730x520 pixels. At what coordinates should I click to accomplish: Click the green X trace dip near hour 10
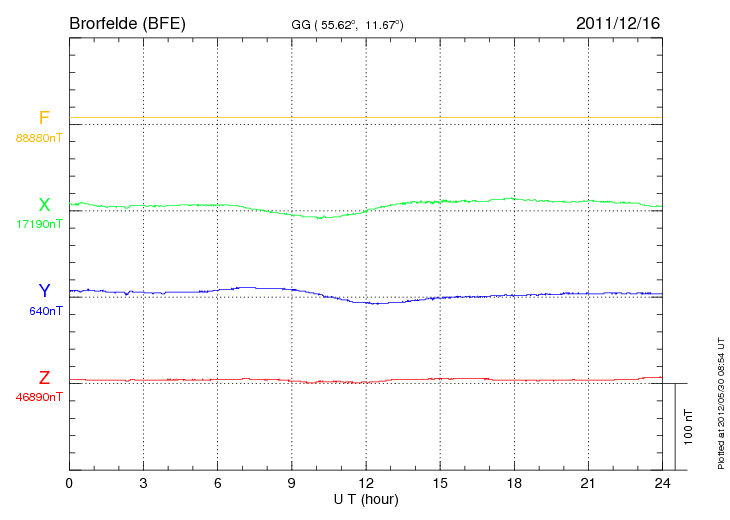click(x=320, y=217)
